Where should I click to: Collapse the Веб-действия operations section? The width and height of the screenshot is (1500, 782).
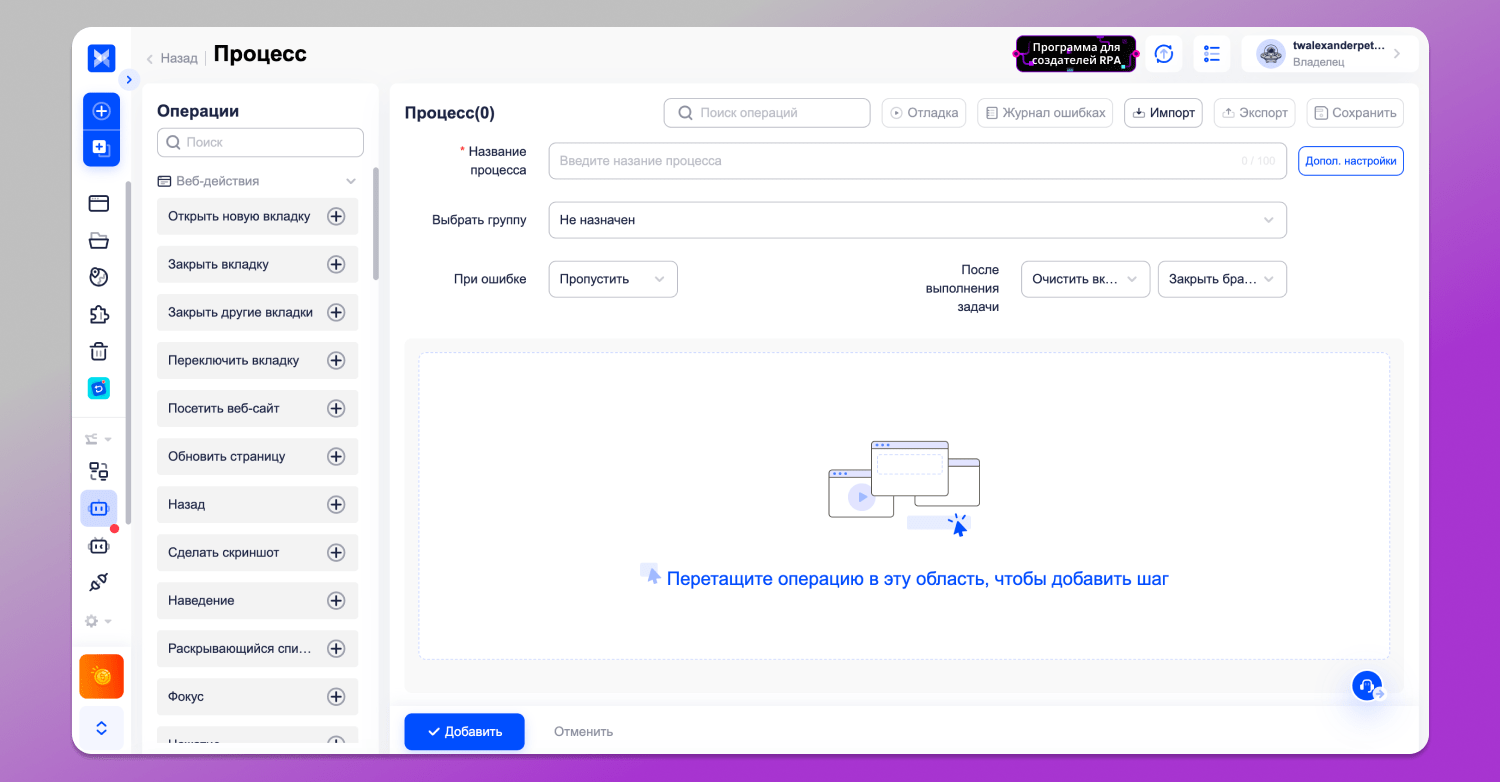pyautogui.click(x=351, y=181)
